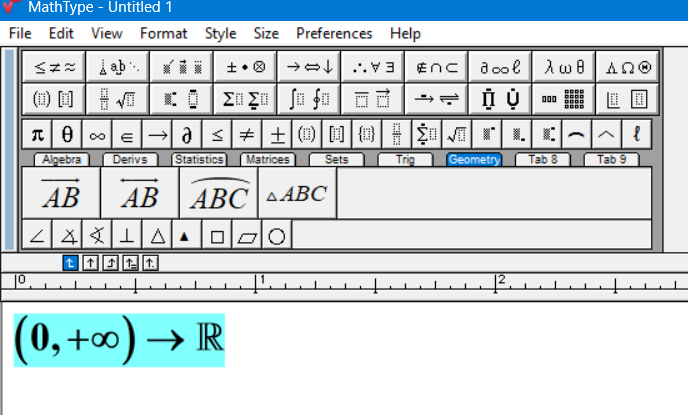Open the operator symbols palette (±•⊗)
688x415 pixels.
(x=245, y=67)
